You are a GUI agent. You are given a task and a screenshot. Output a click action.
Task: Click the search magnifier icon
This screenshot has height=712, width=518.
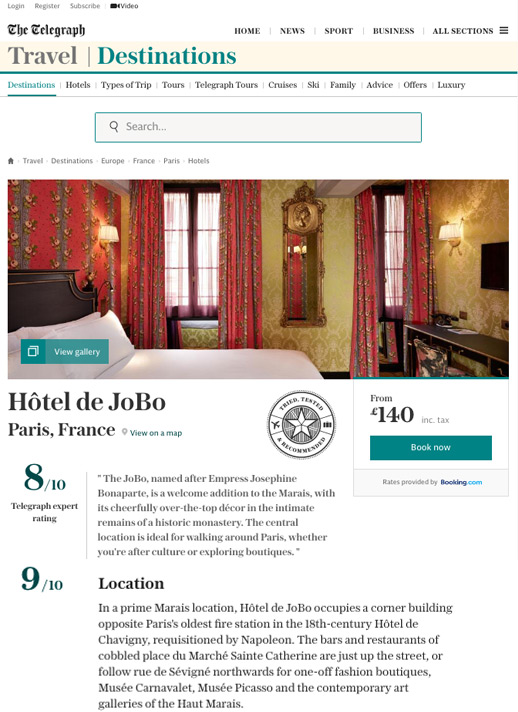pyautogui.click(x=114, y=126)
